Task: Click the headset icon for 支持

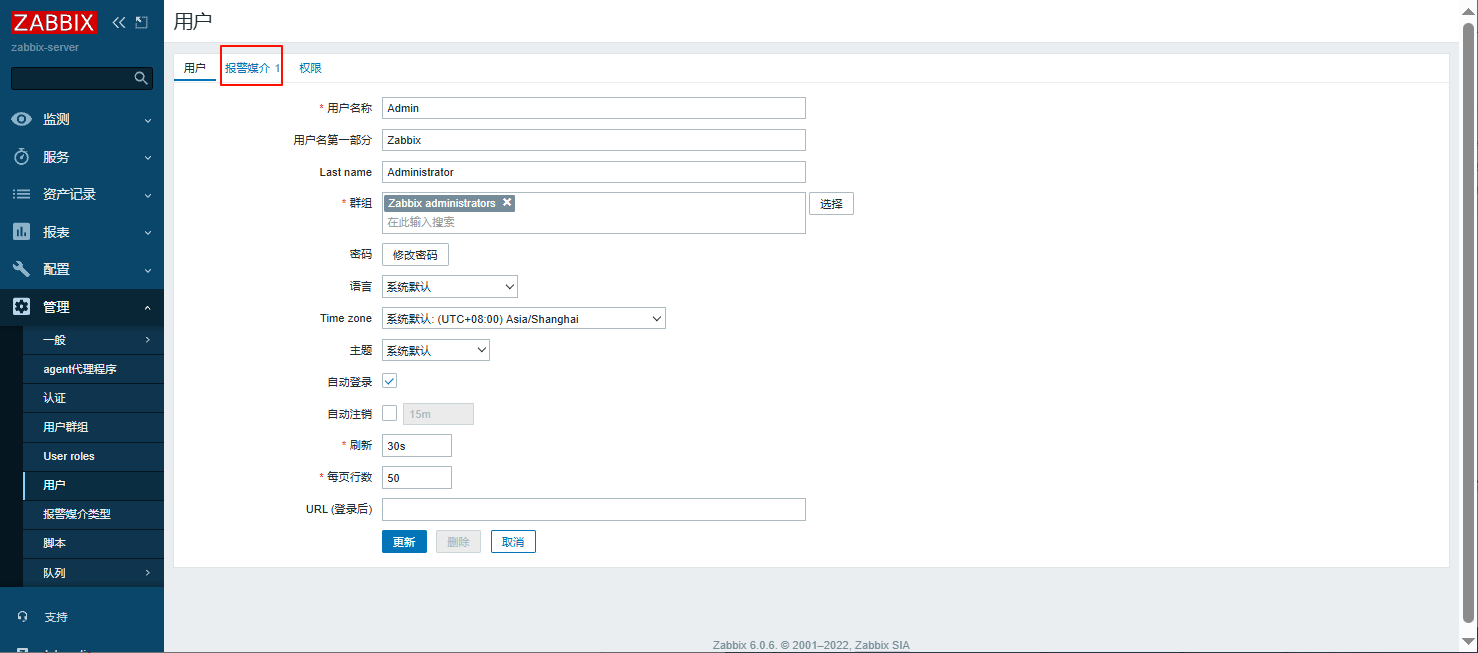Action: tap(22, 617)
